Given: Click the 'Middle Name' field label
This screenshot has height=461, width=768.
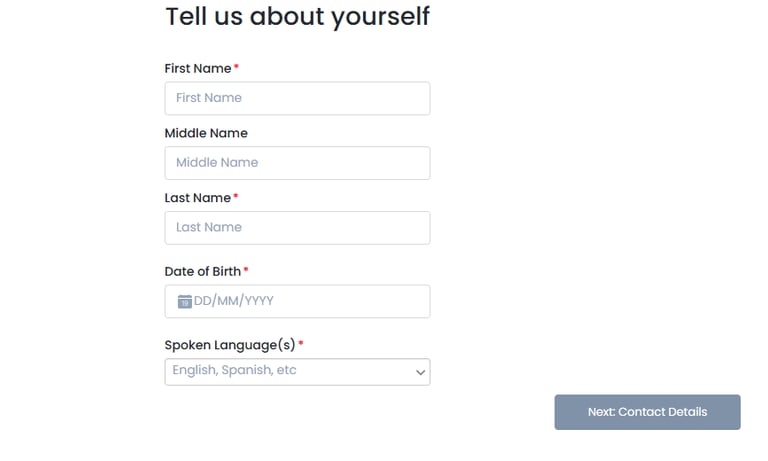Looking at the screenshot, I should click(x=206, y=133).
